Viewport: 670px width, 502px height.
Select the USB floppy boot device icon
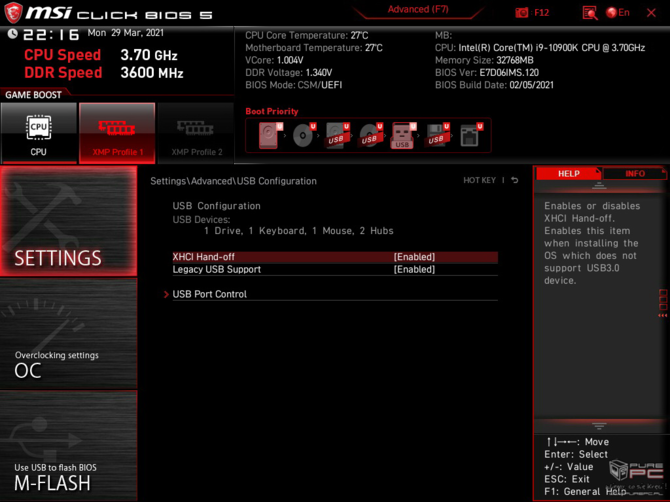(x=437, y=135)
